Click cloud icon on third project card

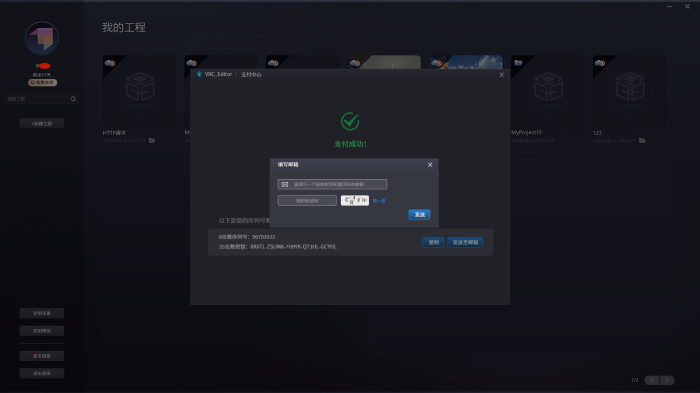(x=273, y=63)
